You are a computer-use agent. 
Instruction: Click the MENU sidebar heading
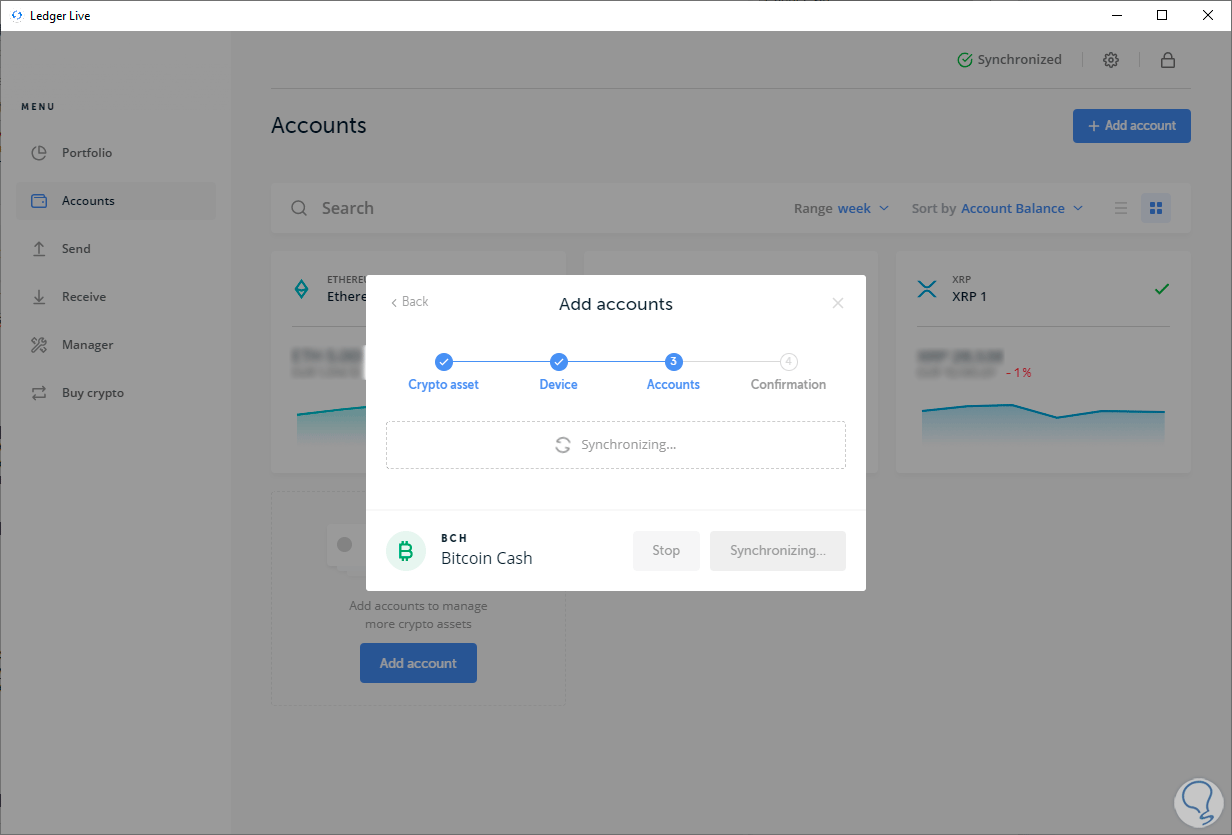(38, 107)
